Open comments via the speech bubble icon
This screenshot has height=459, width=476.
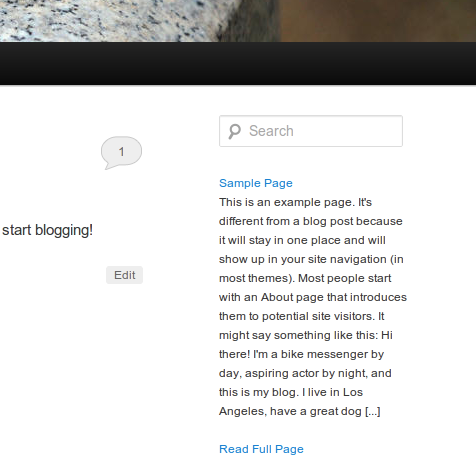click(x=121, y=153)
